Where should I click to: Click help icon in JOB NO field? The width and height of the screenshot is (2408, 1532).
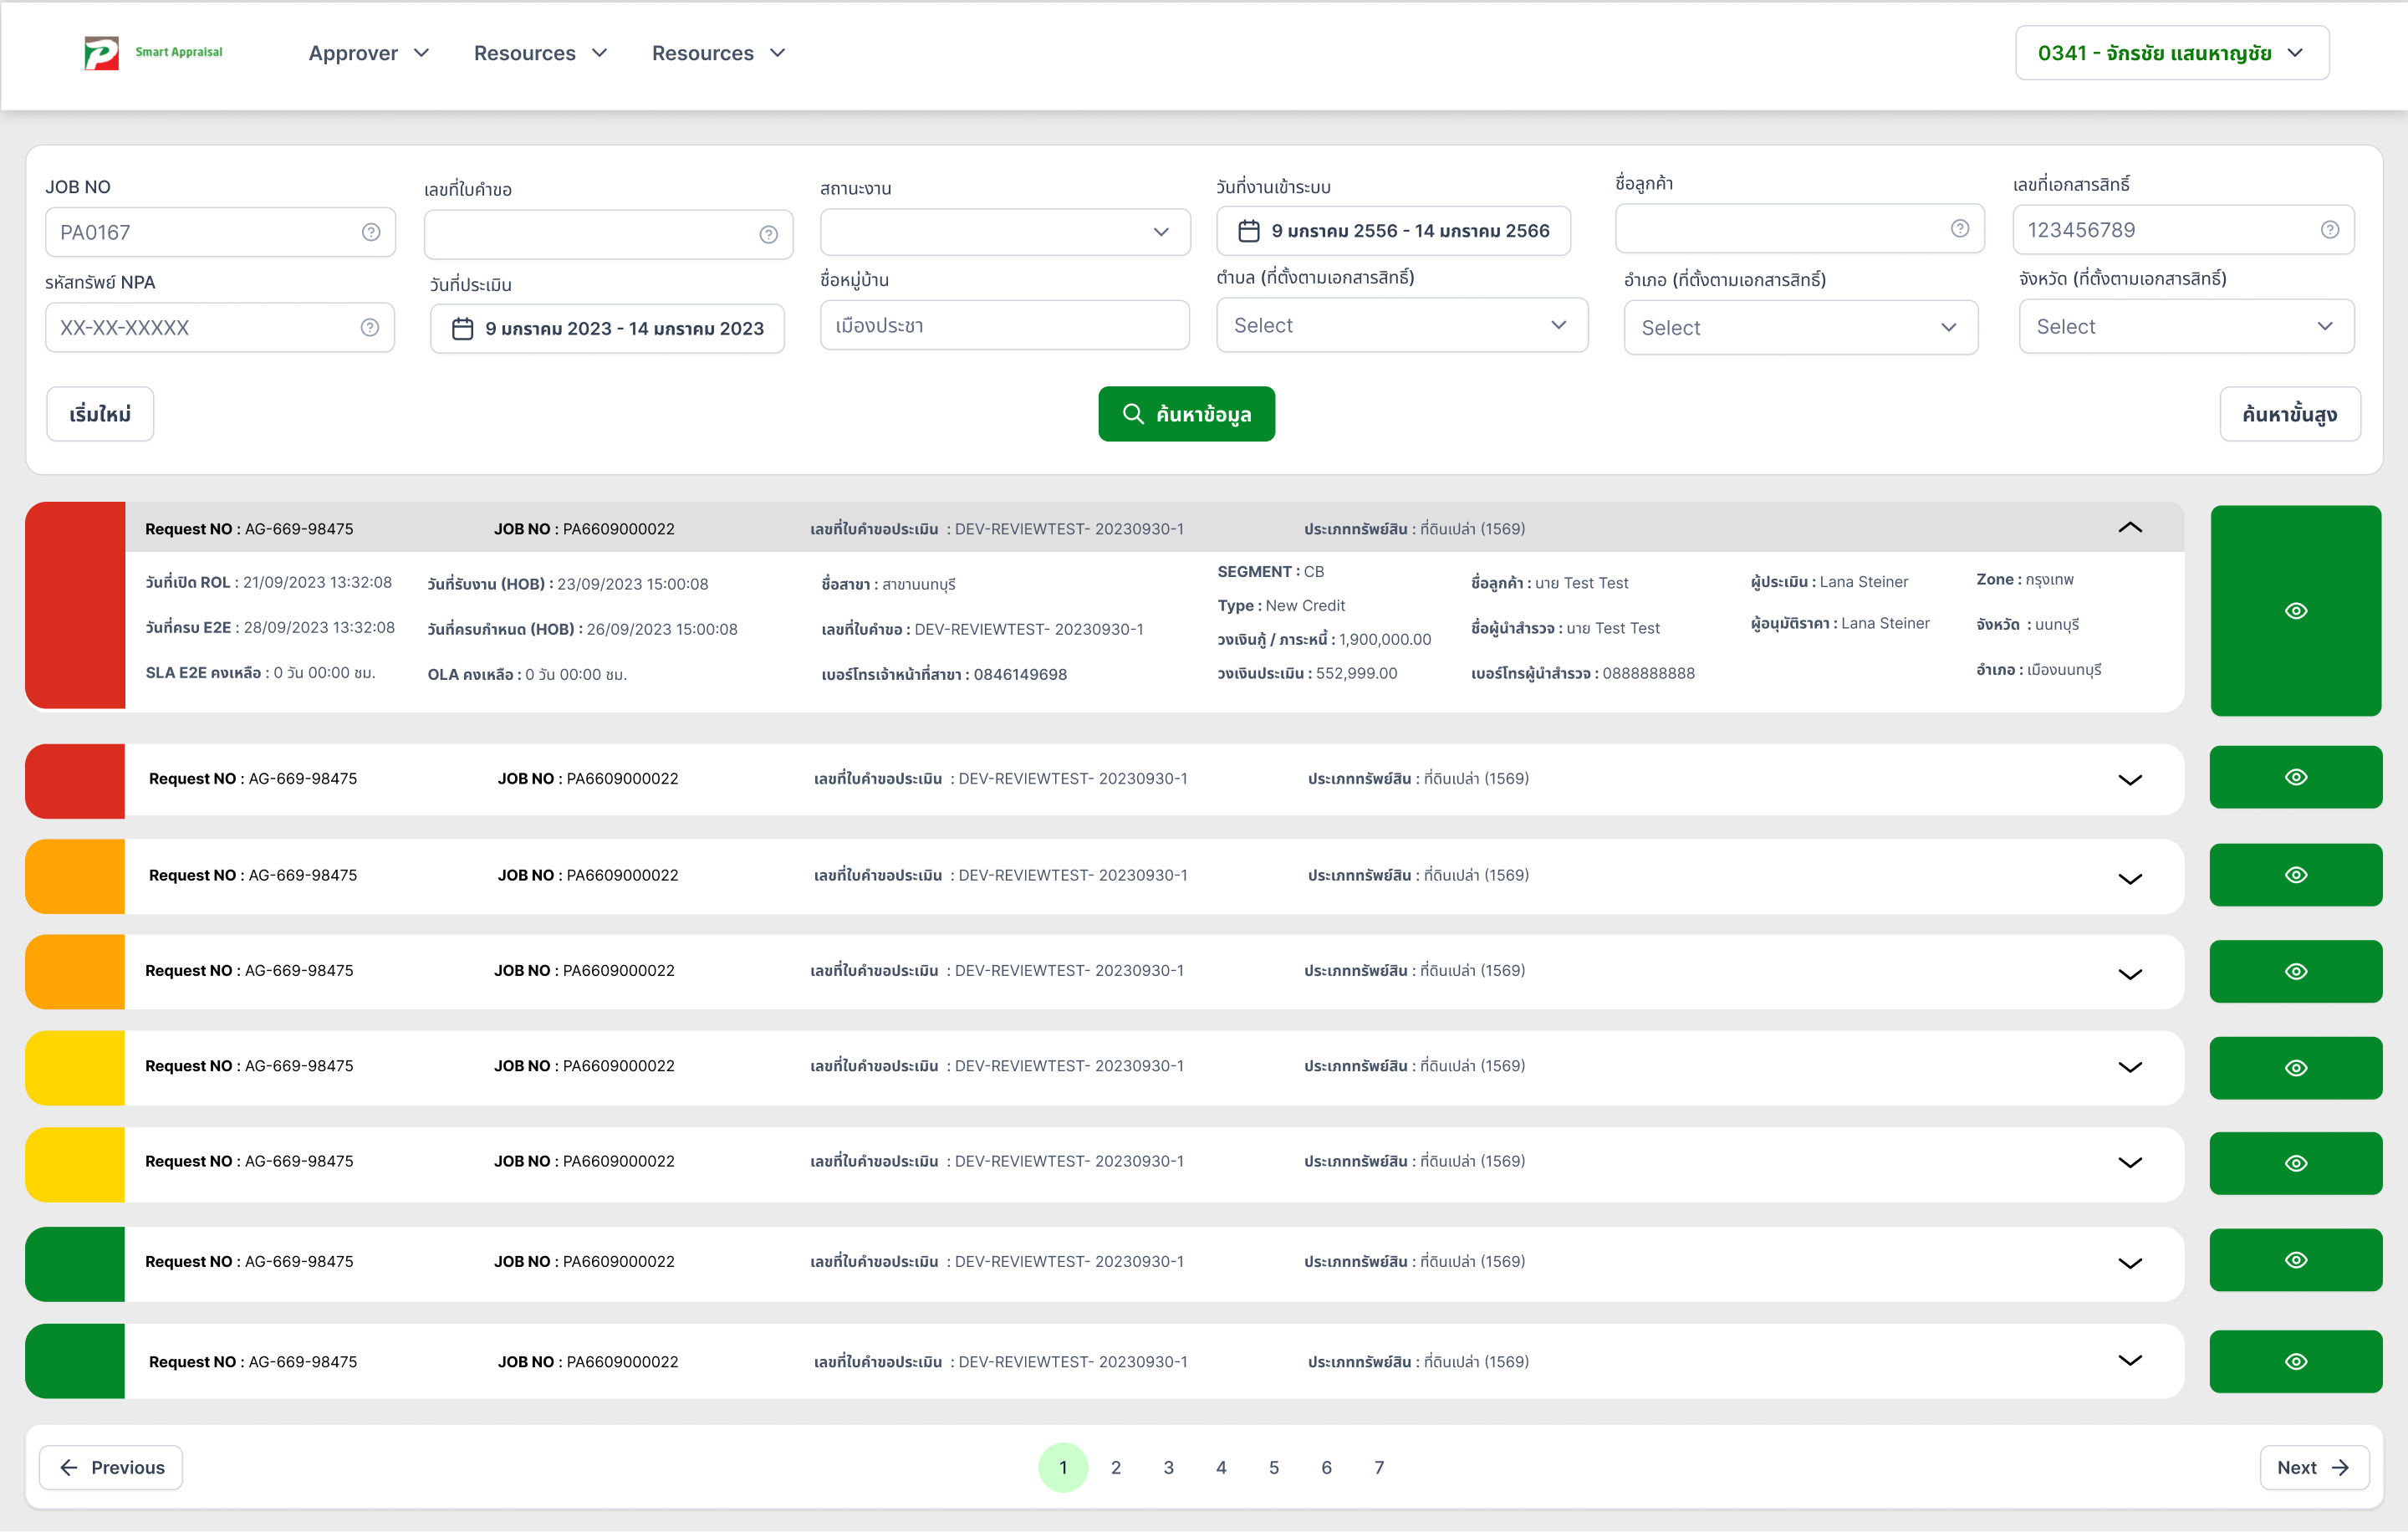[371, 232]
